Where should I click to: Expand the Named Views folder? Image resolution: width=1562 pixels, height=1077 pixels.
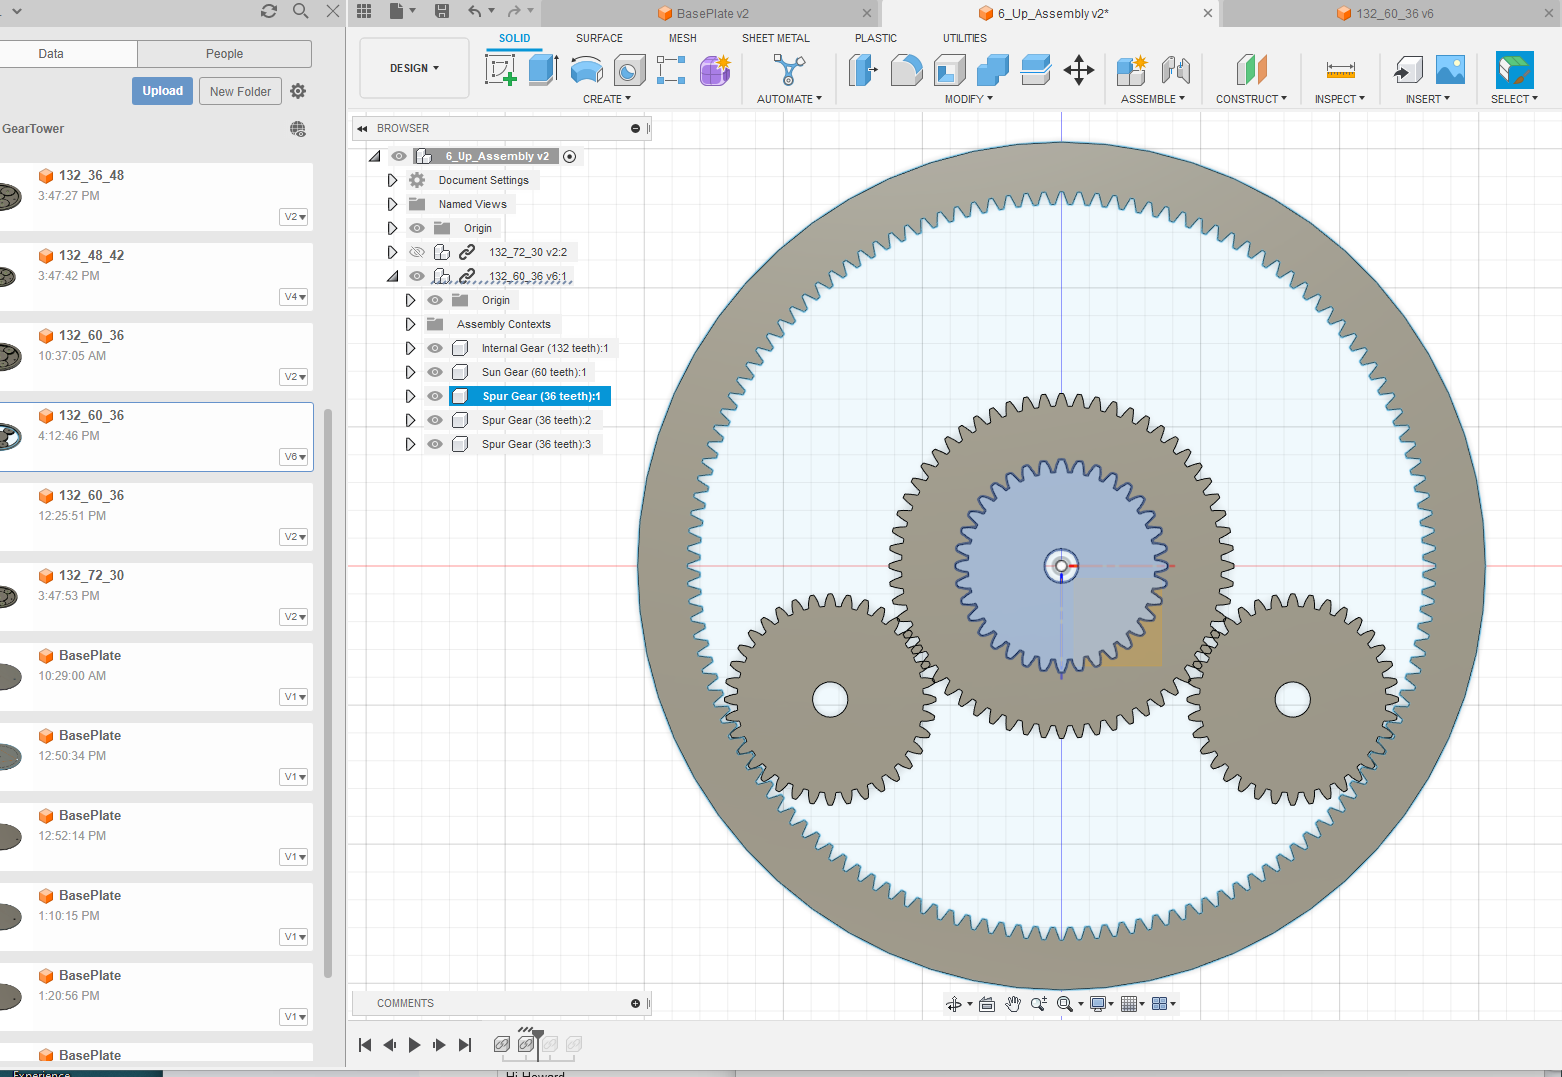[x=392, y=203]
